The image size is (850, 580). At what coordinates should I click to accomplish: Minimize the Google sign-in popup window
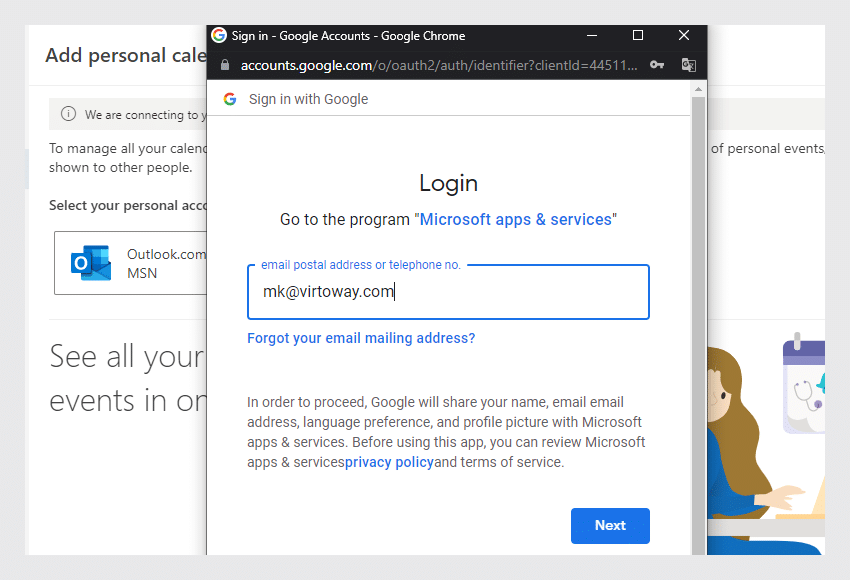coord(592,35)
